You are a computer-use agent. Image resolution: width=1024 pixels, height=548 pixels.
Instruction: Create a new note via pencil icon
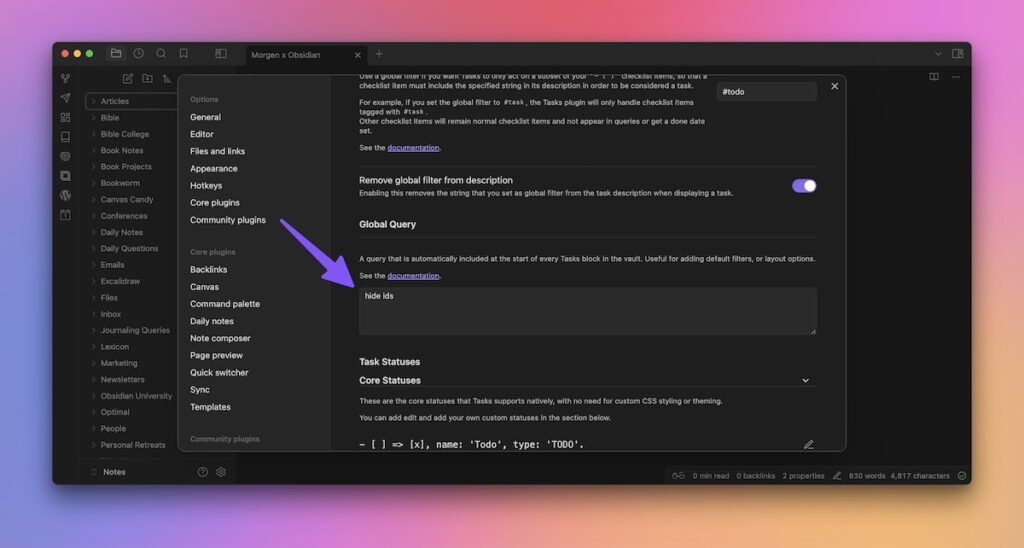[128, 78]
